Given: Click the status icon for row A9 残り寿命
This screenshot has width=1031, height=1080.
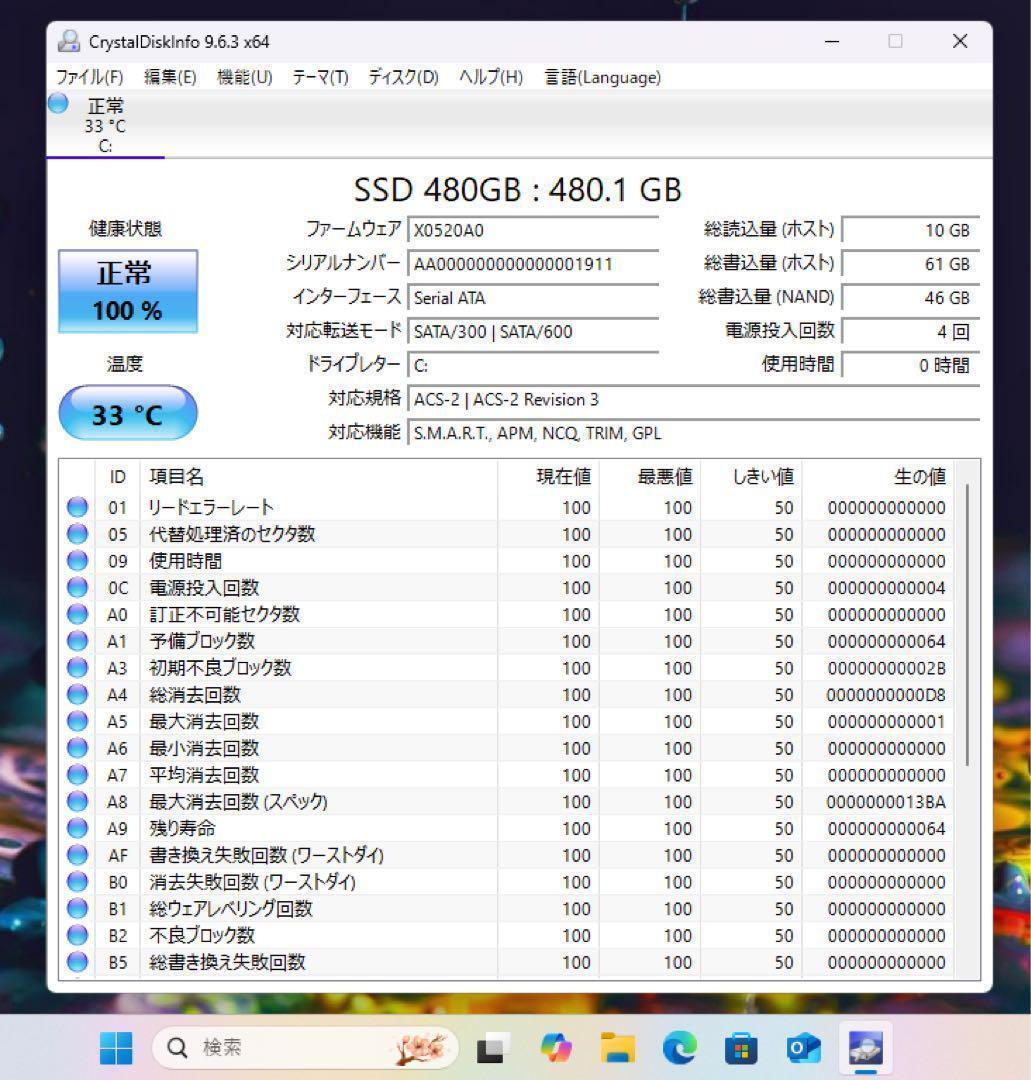Looking at the screenshot, I should click(77, 829).
